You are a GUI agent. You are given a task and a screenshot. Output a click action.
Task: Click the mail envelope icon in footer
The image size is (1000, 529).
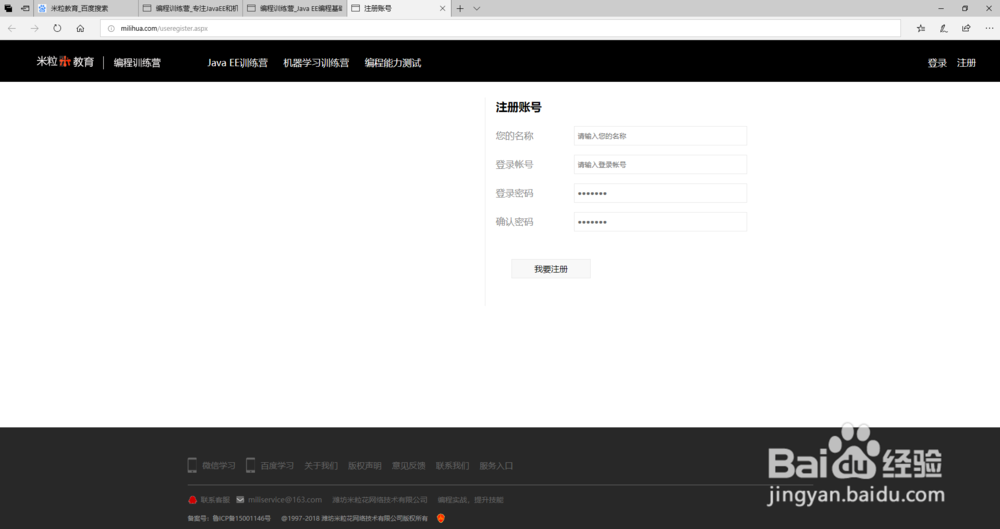240,500
